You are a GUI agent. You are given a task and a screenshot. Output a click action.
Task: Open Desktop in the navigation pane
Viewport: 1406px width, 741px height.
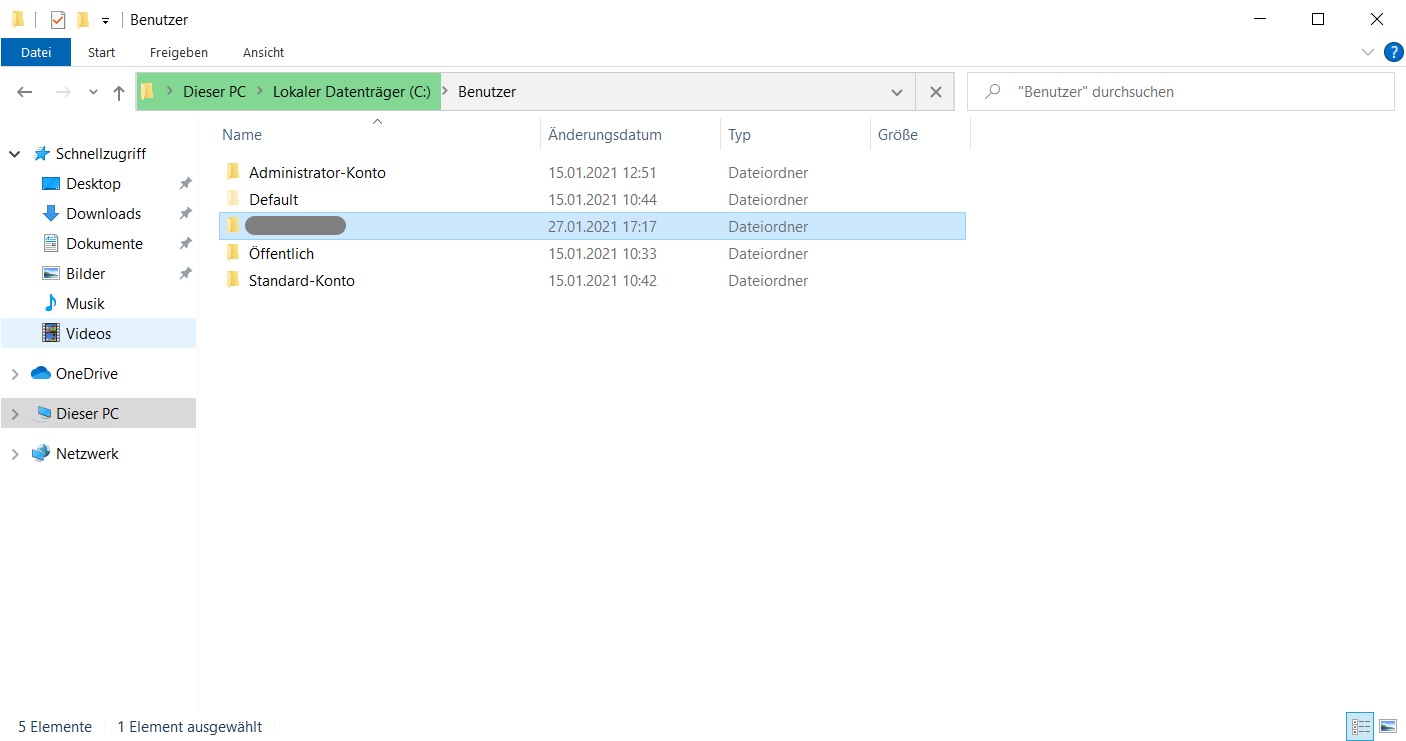[x=93, y=184]
